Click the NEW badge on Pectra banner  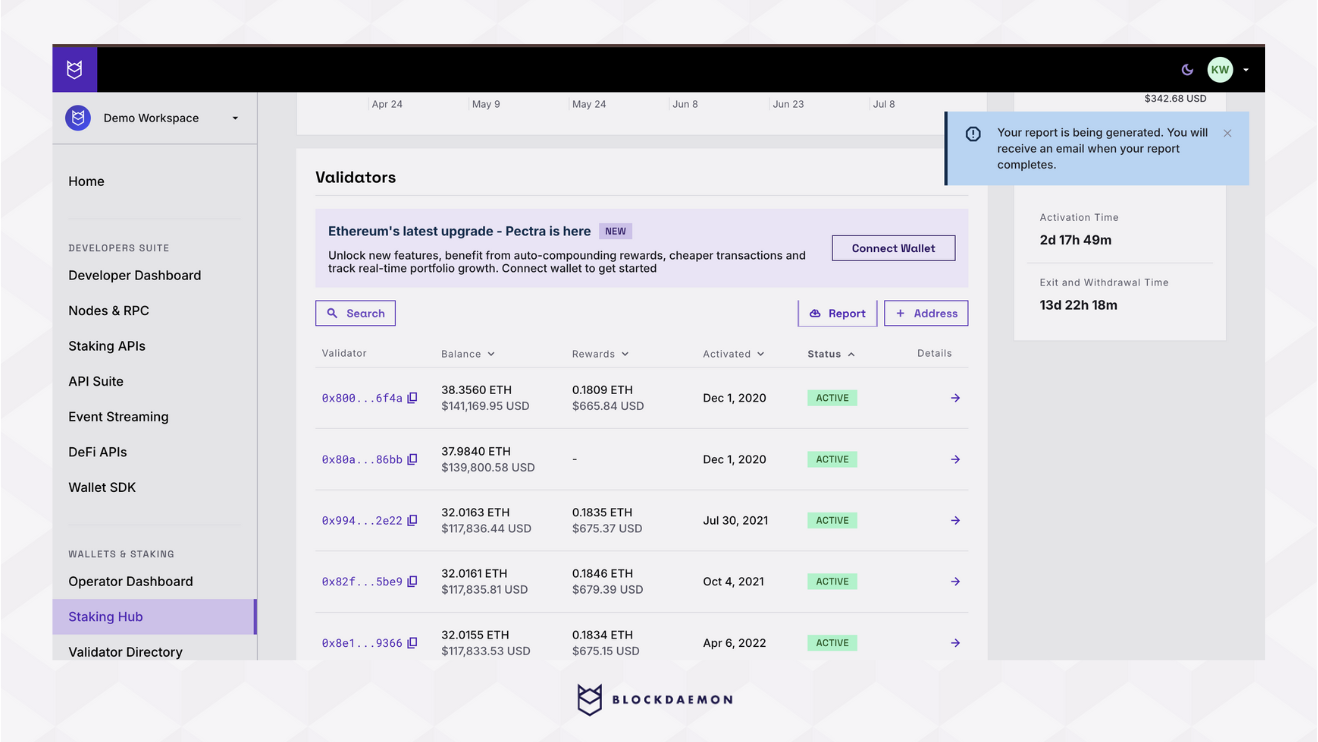point(615,231)
